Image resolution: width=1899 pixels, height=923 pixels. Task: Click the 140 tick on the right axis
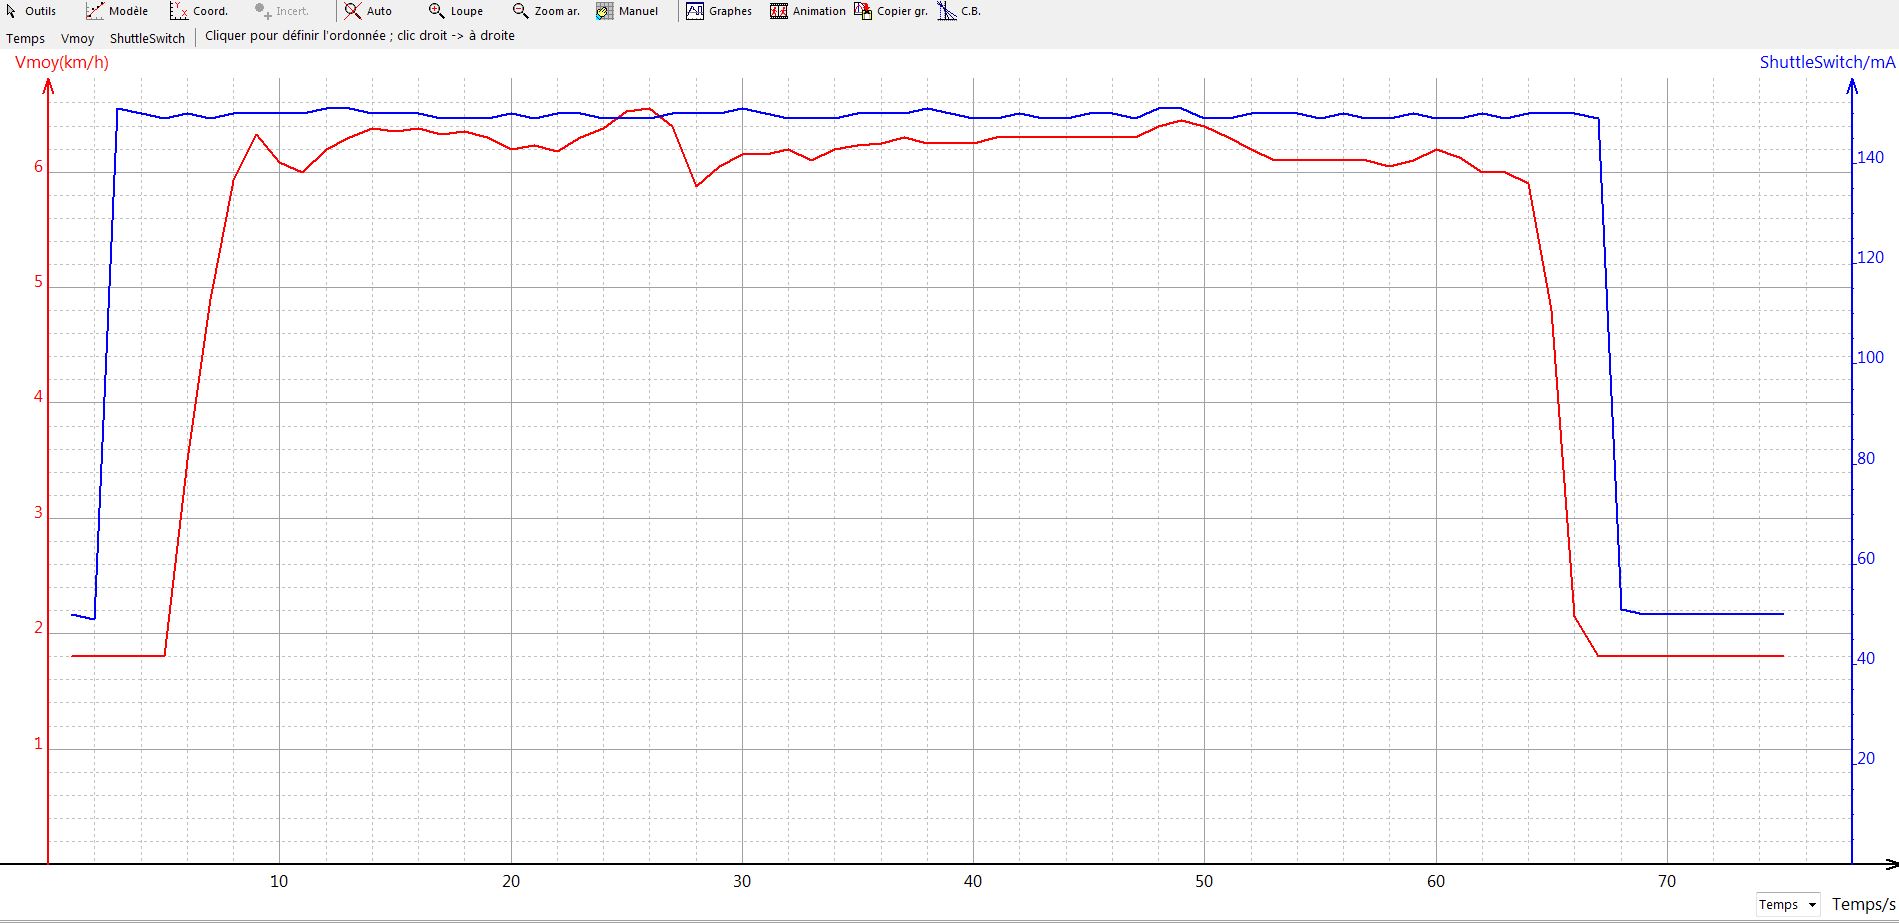[1869, 157]
